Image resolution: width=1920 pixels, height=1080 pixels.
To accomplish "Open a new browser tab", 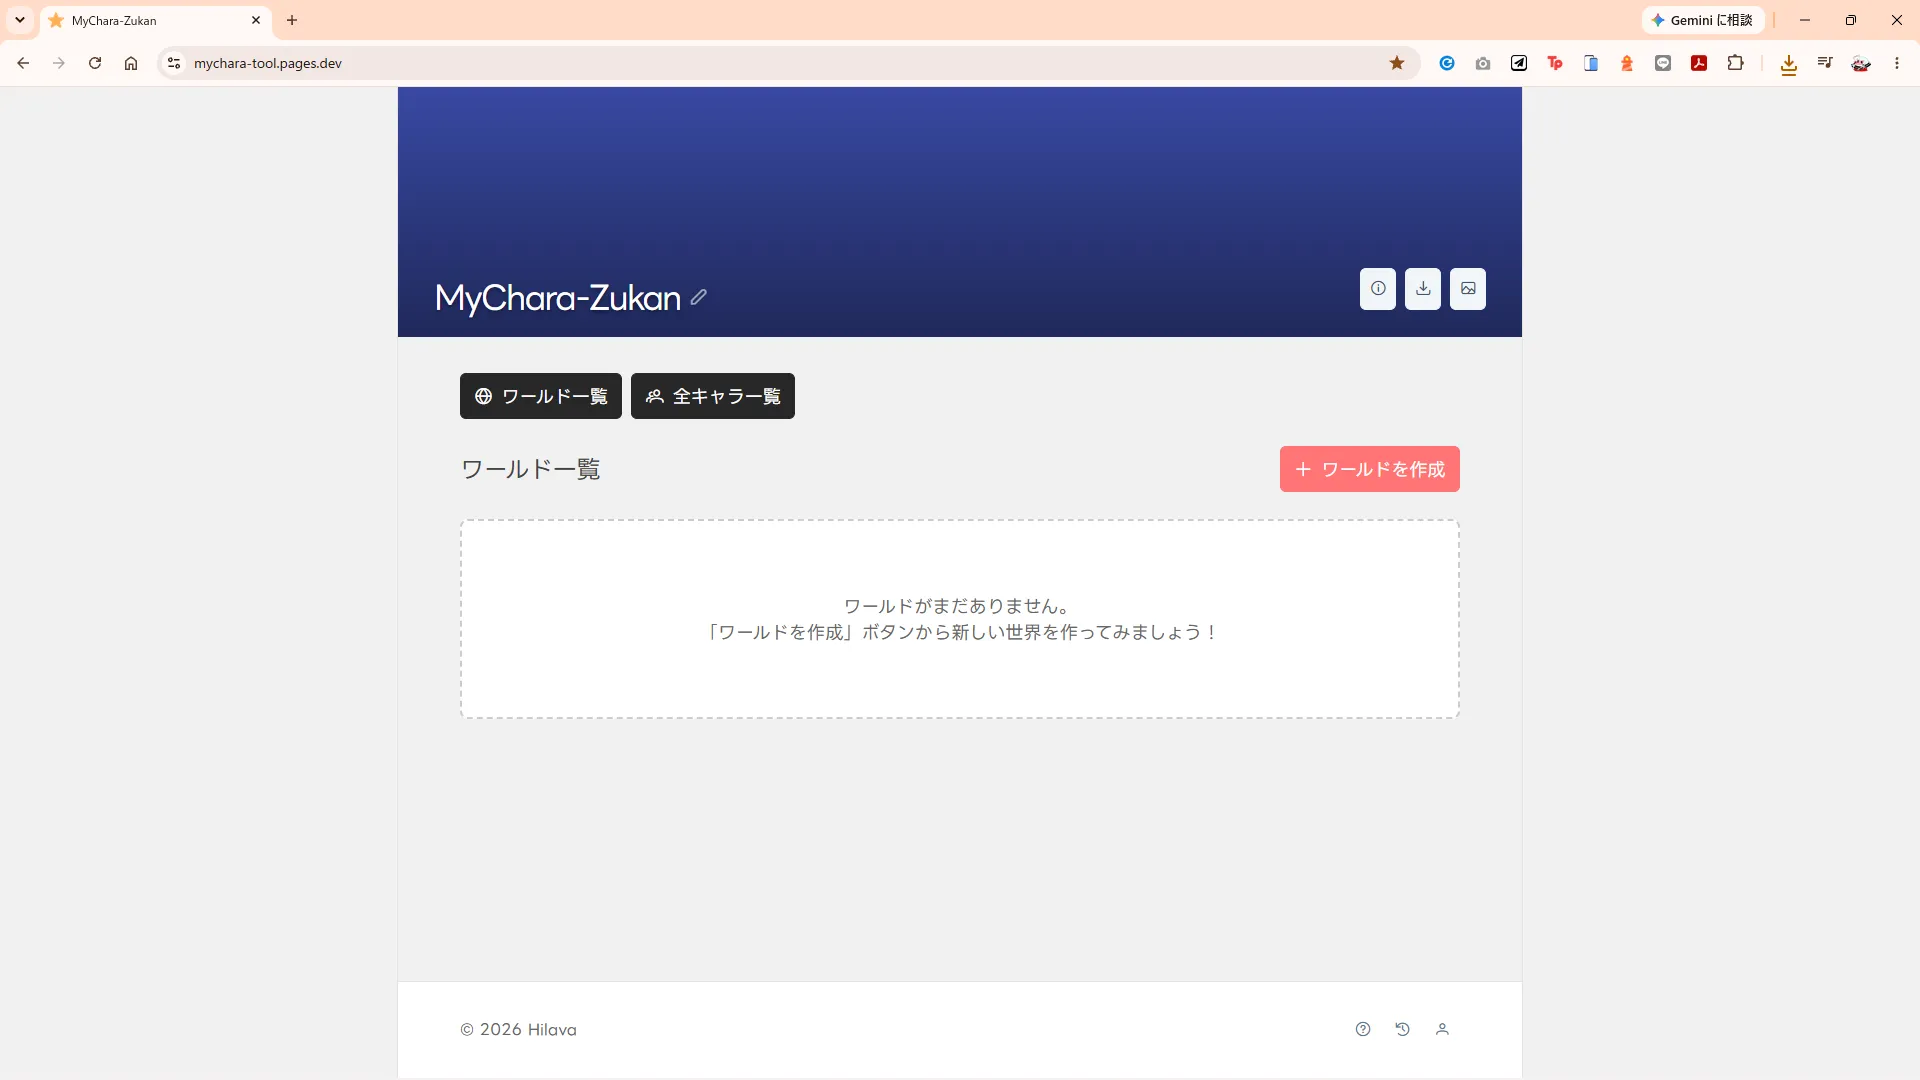I will (292, 20).
